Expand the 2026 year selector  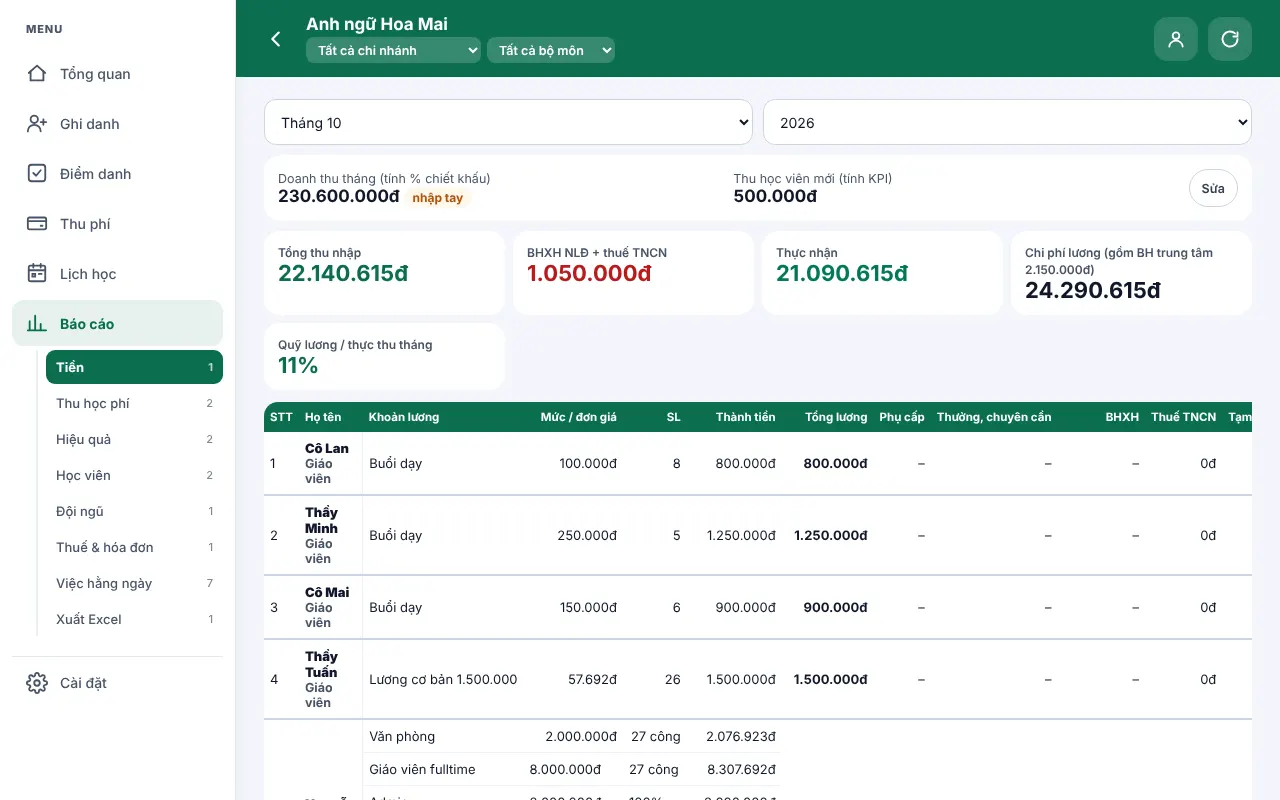(x=1007, y=122)
